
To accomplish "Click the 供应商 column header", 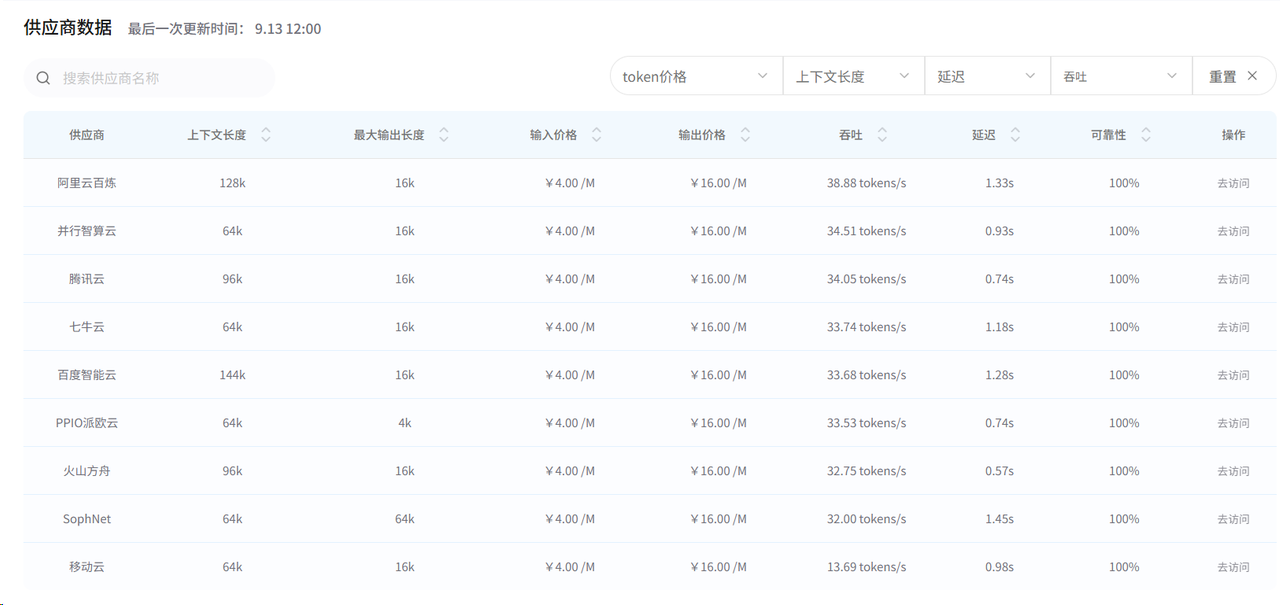I will coord(87,135).
